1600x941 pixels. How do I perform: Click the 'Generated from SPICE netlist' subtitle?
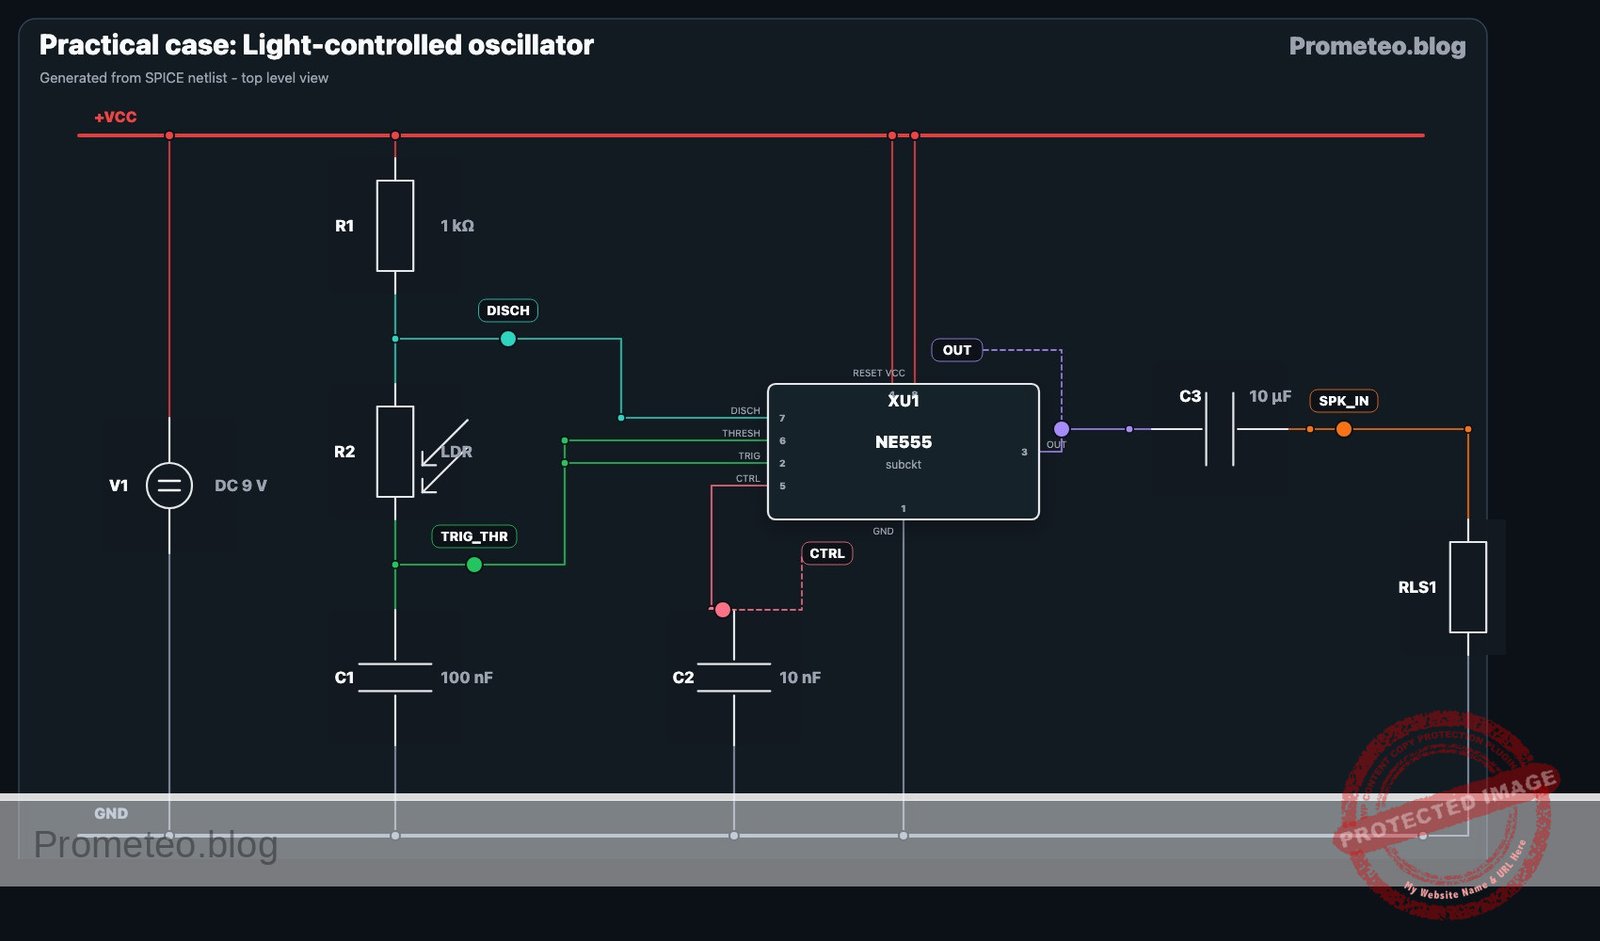tap(184, 78)
